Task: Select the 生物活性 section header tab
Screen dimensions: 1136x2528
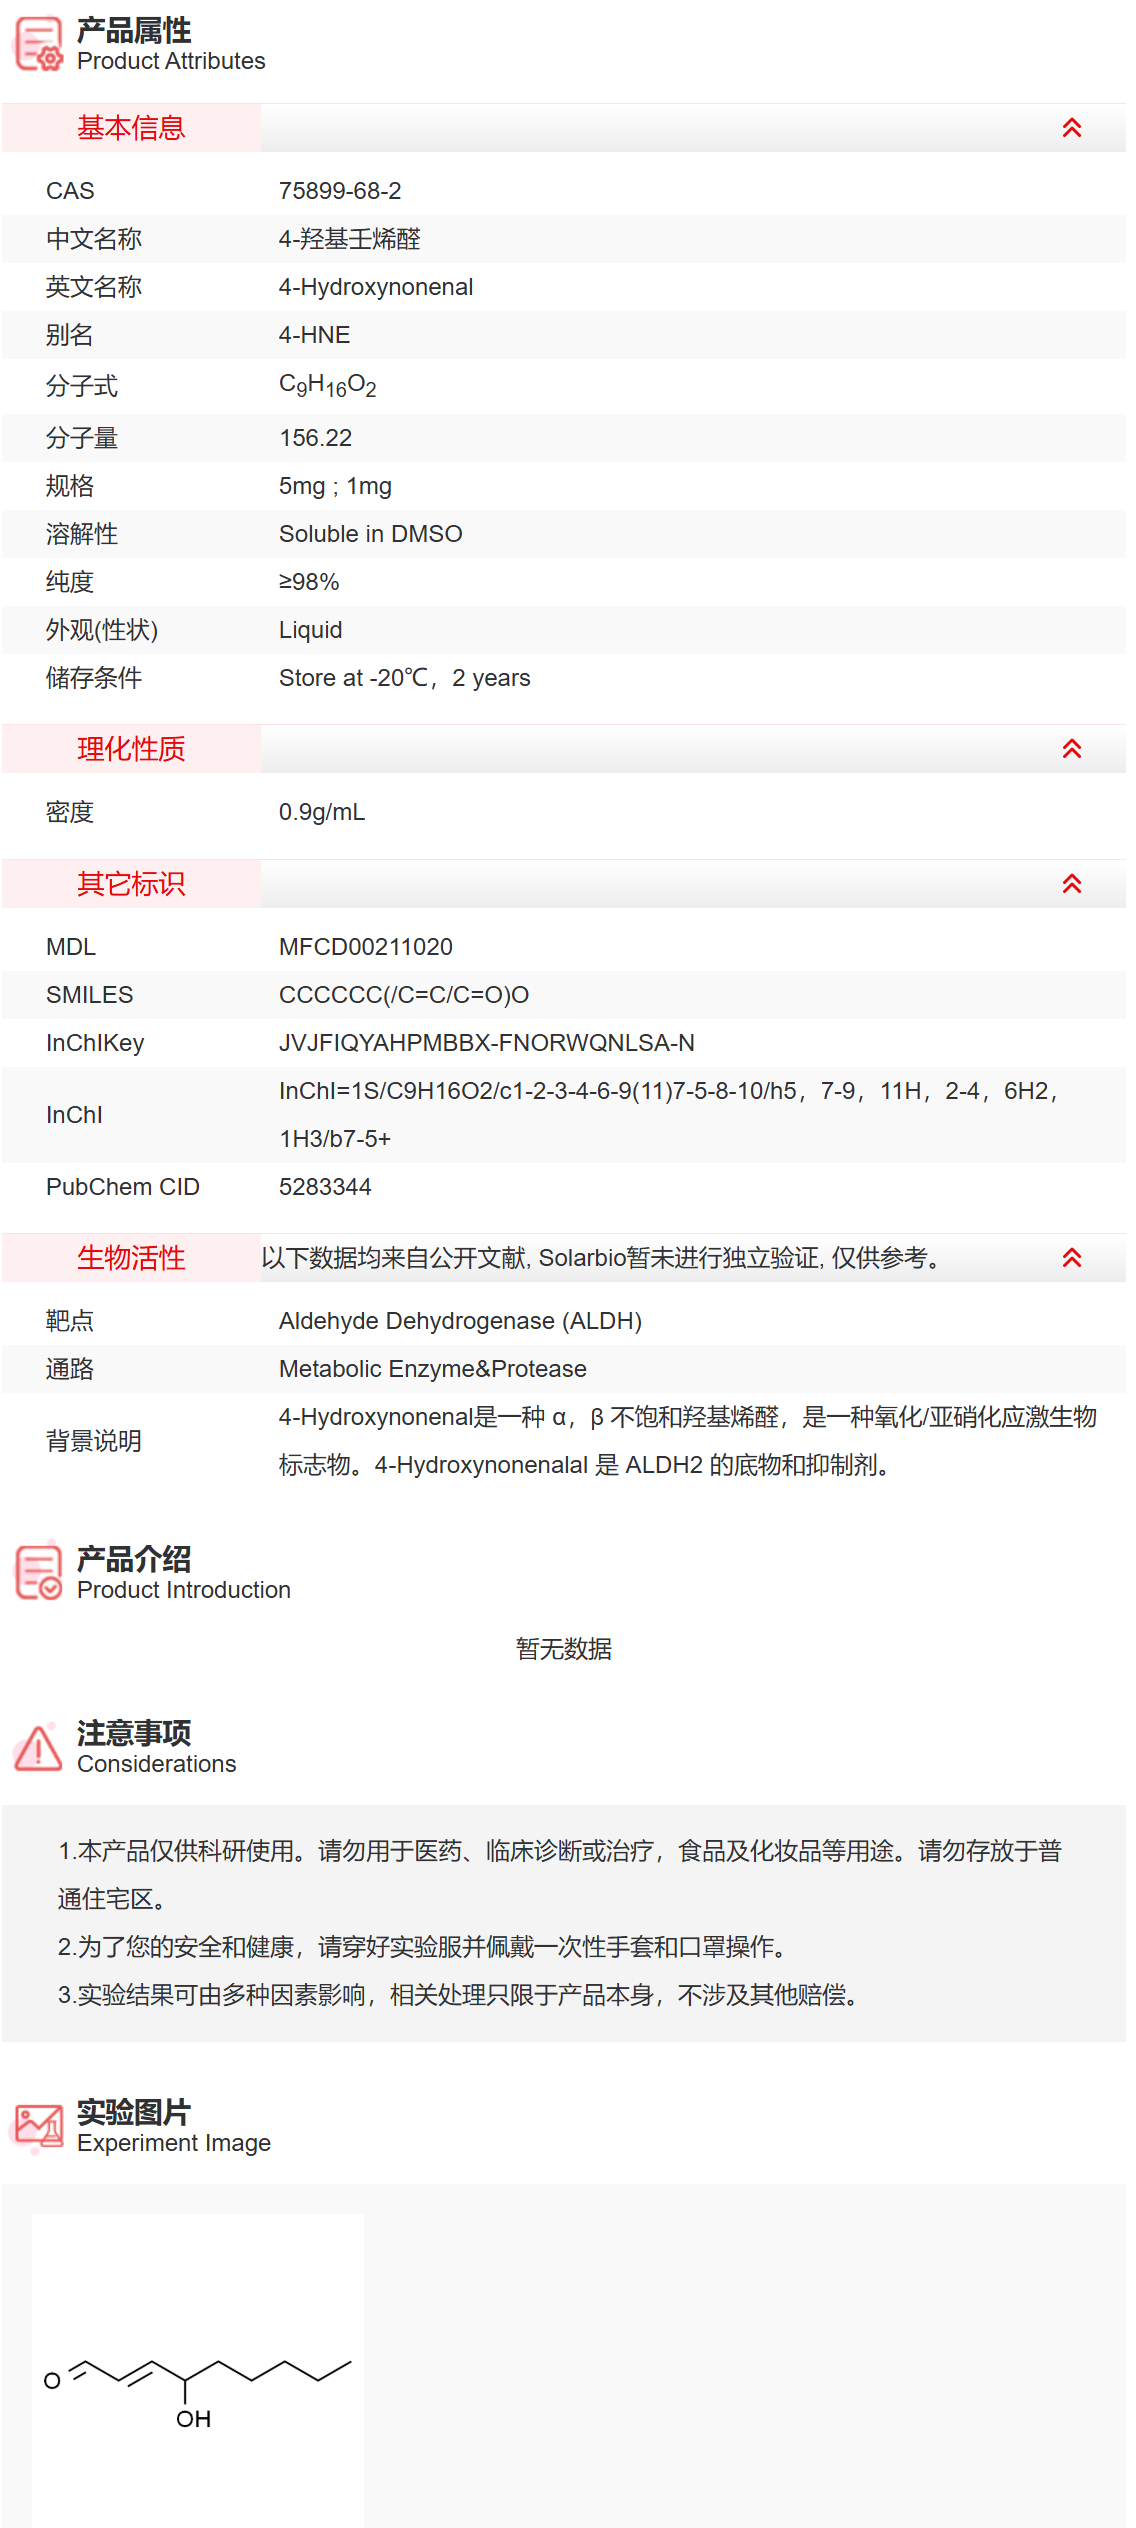Action: point(131,1258)
